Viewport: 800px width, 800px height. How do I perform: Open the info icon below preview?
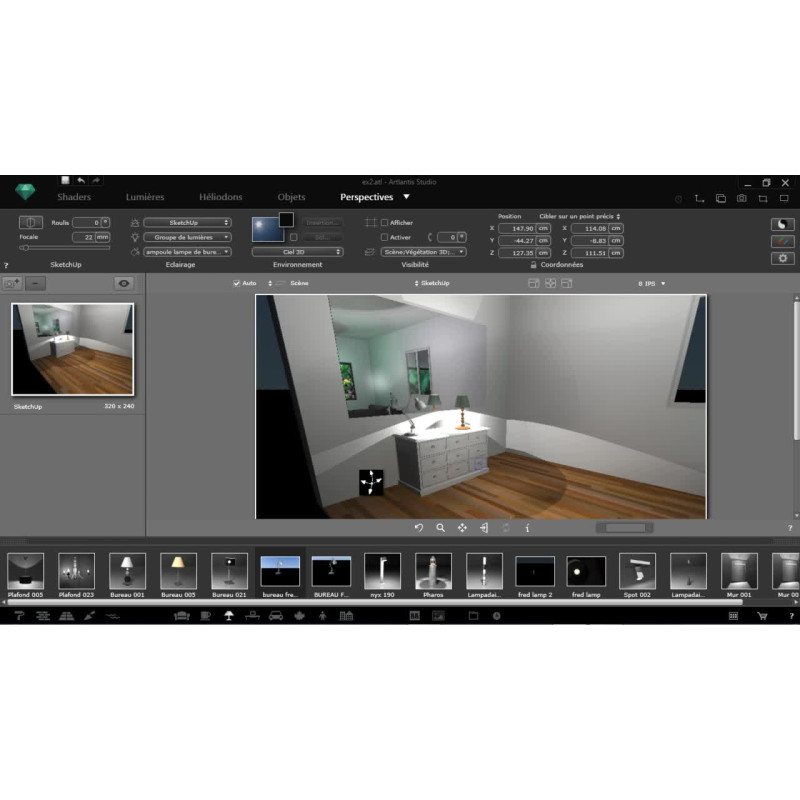527,527
